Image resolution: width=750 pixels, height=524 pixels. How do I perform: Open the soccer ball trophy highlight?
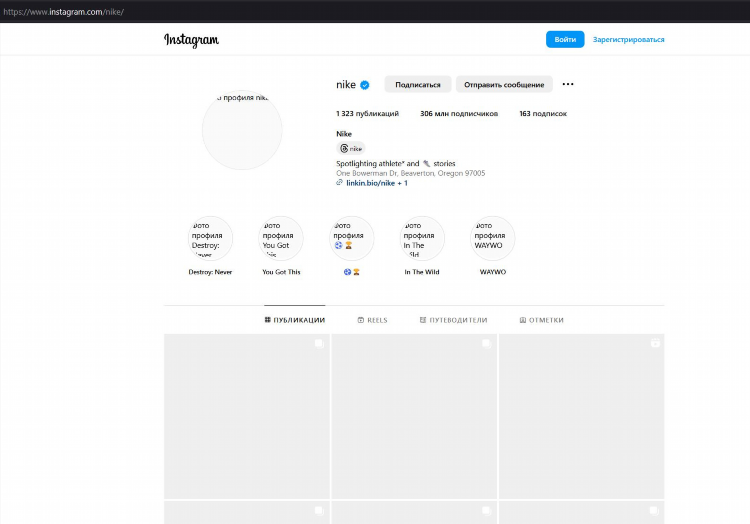352,238
